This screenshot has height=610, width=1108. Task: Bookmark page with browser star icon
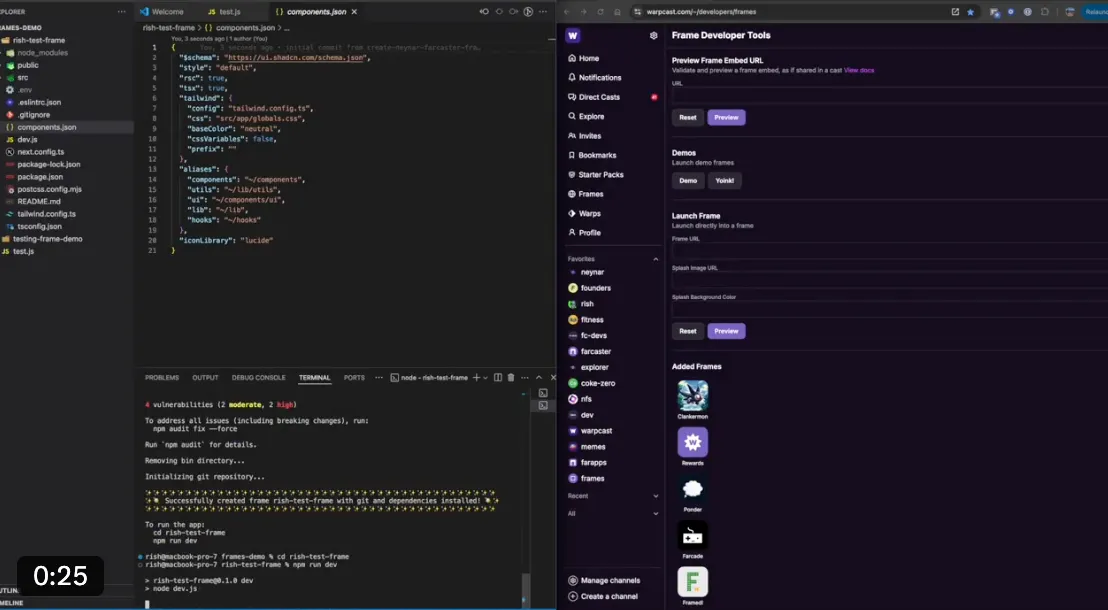(x=970, y=12)
